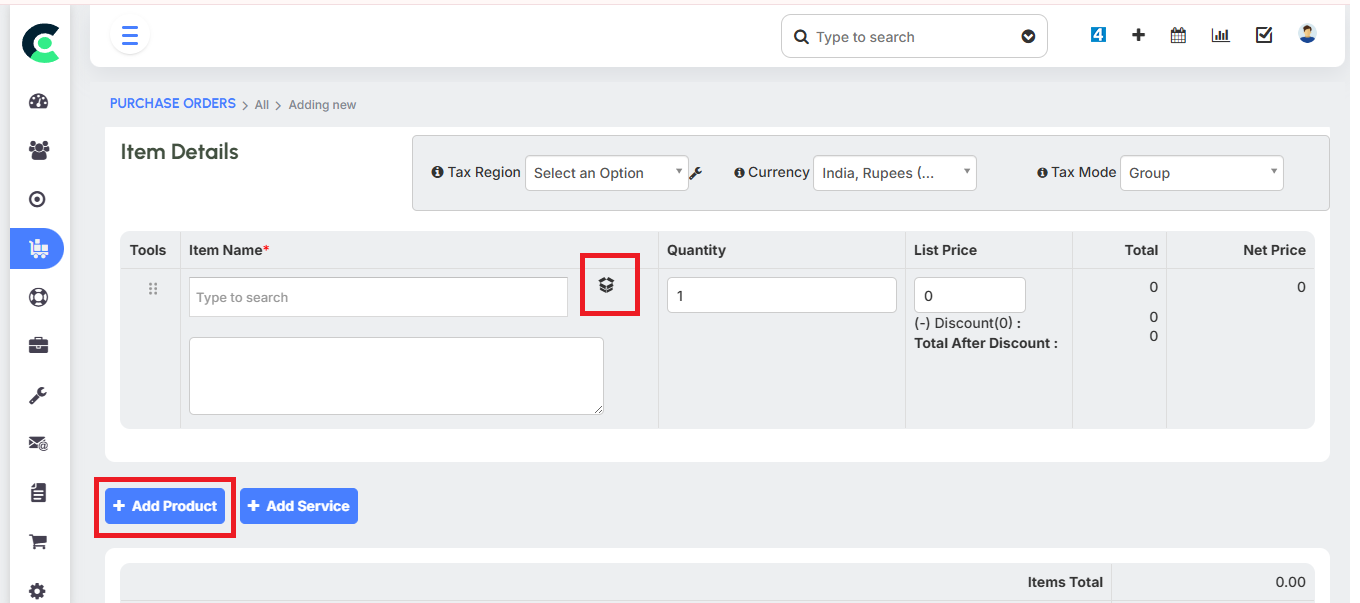Open tasks using the checkmark icon

1263,34
